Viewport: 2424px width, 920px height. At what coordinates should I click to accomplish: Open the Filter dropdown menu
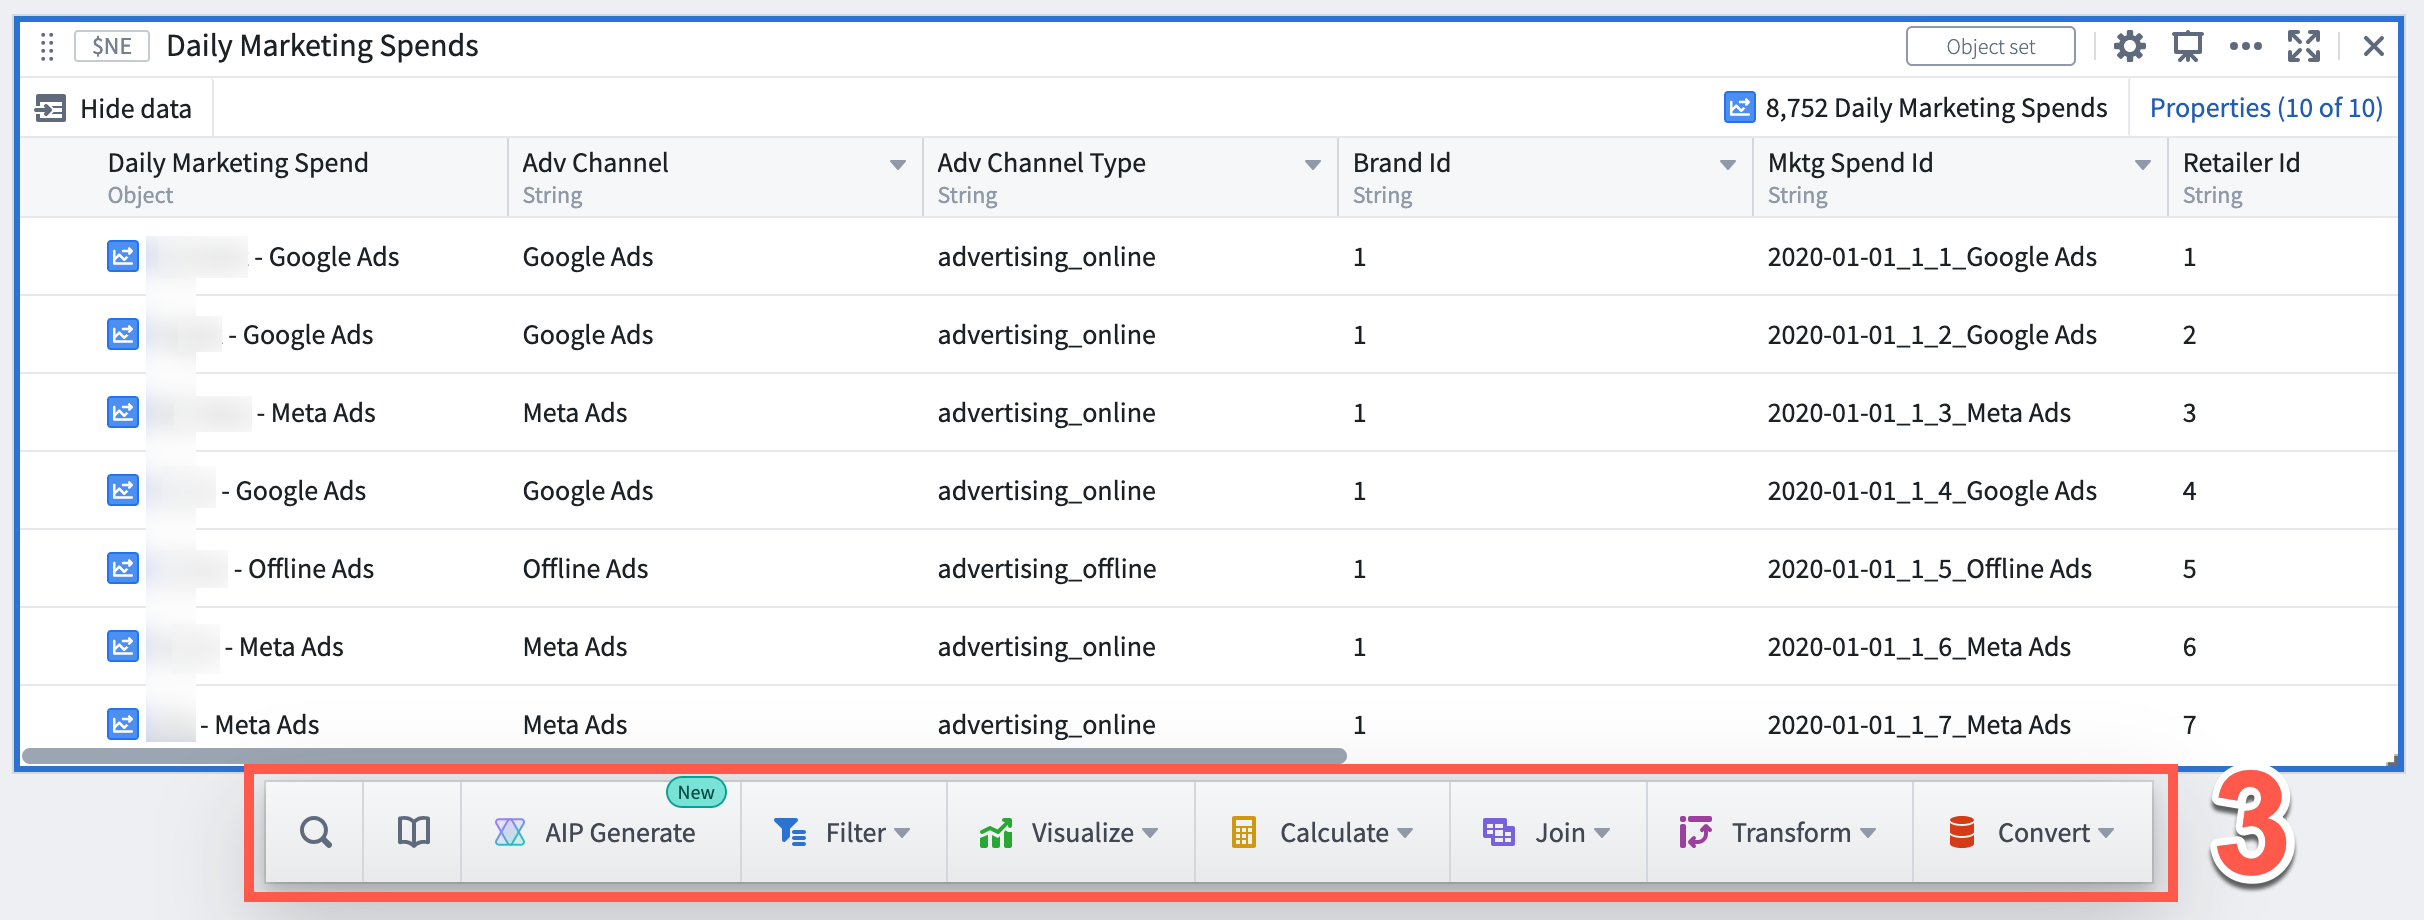click(x=844, y=832)
